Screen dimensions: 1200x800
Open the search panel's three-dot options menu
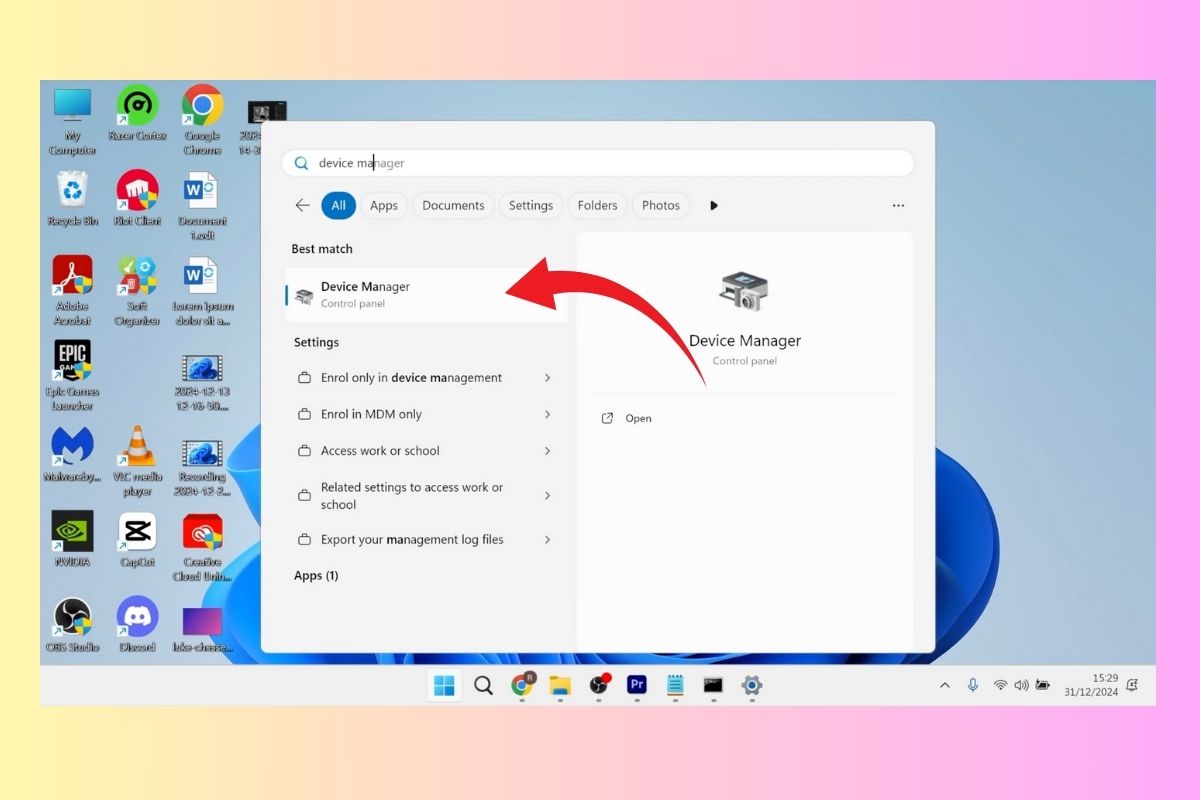(898, 206)
